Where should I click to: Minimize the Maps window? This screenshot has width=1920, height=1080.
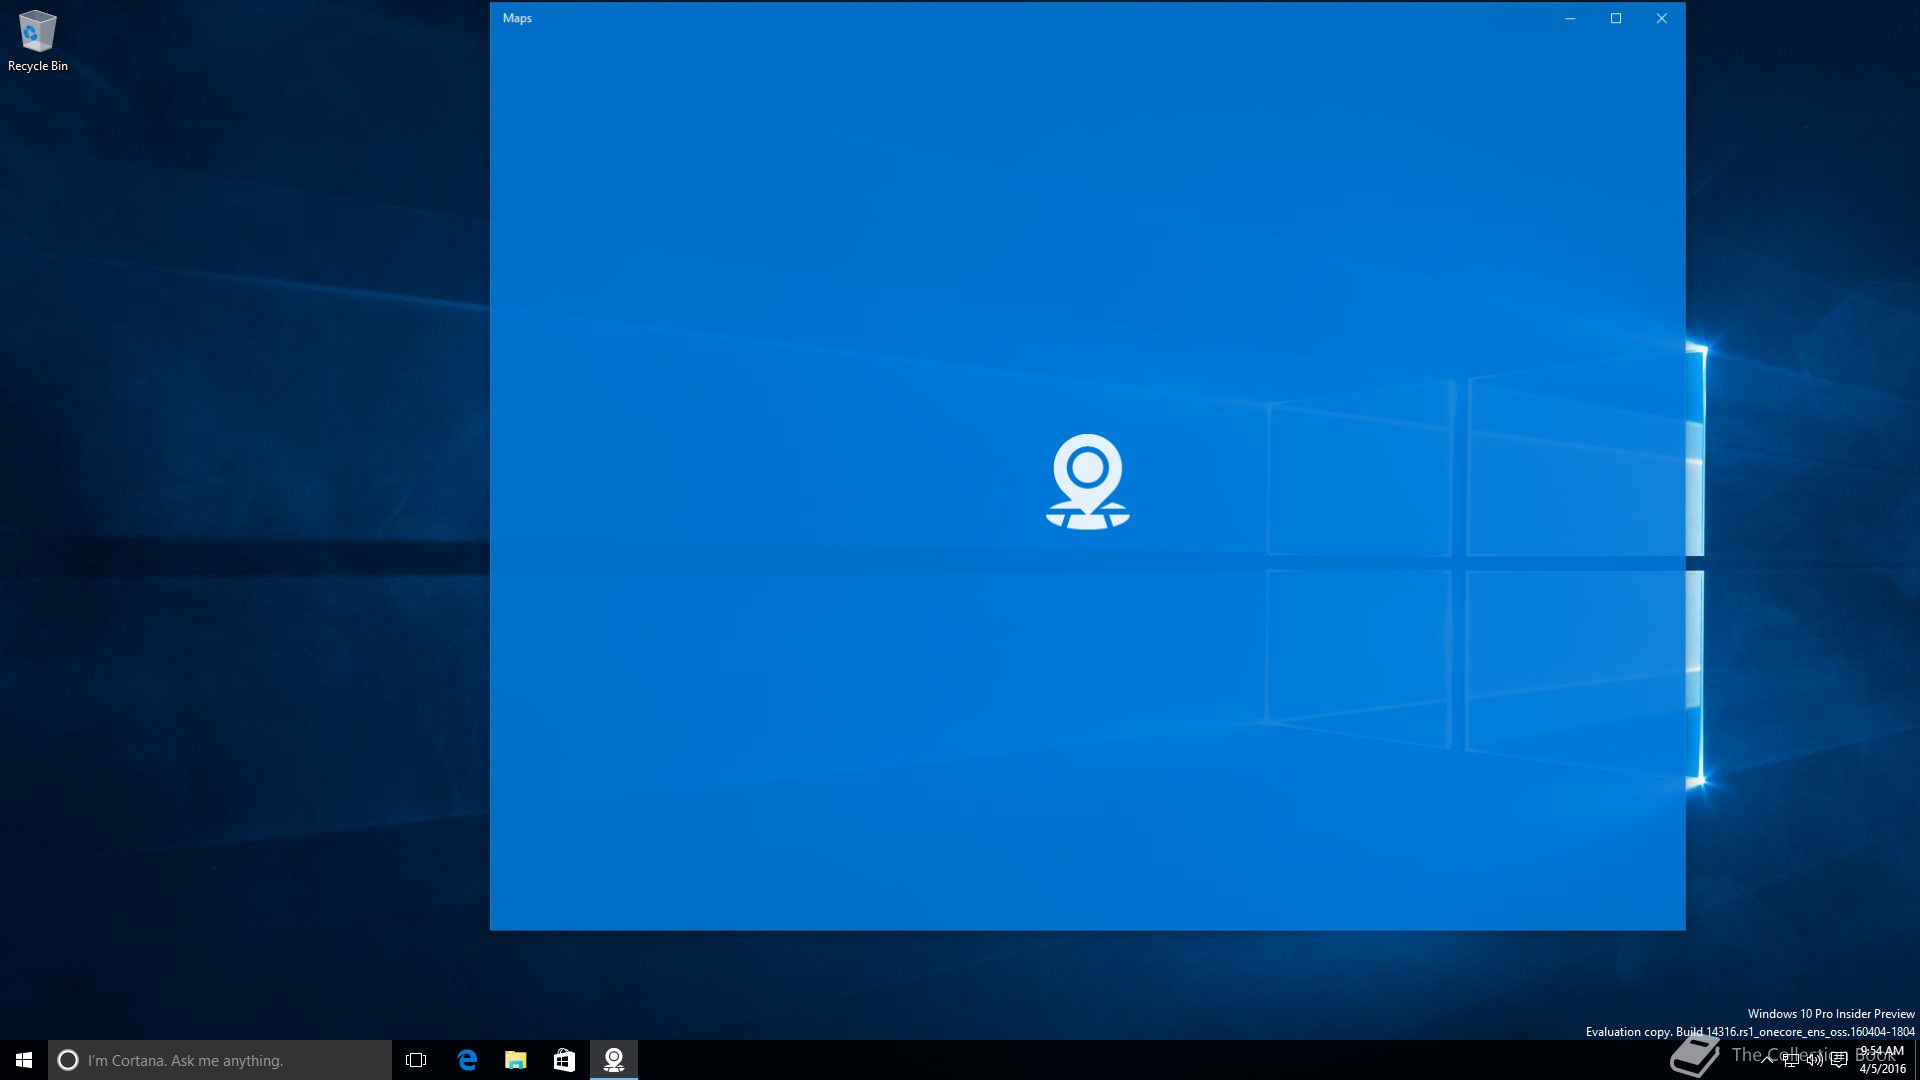1570,18
